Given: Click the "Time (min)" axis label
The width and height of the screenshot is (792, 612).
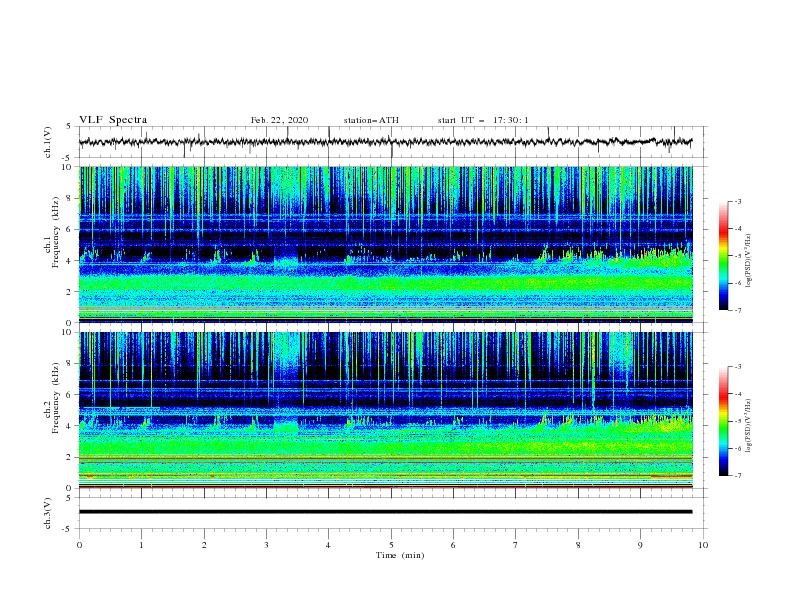Looking at the screenshot, I should click(400, 555).
